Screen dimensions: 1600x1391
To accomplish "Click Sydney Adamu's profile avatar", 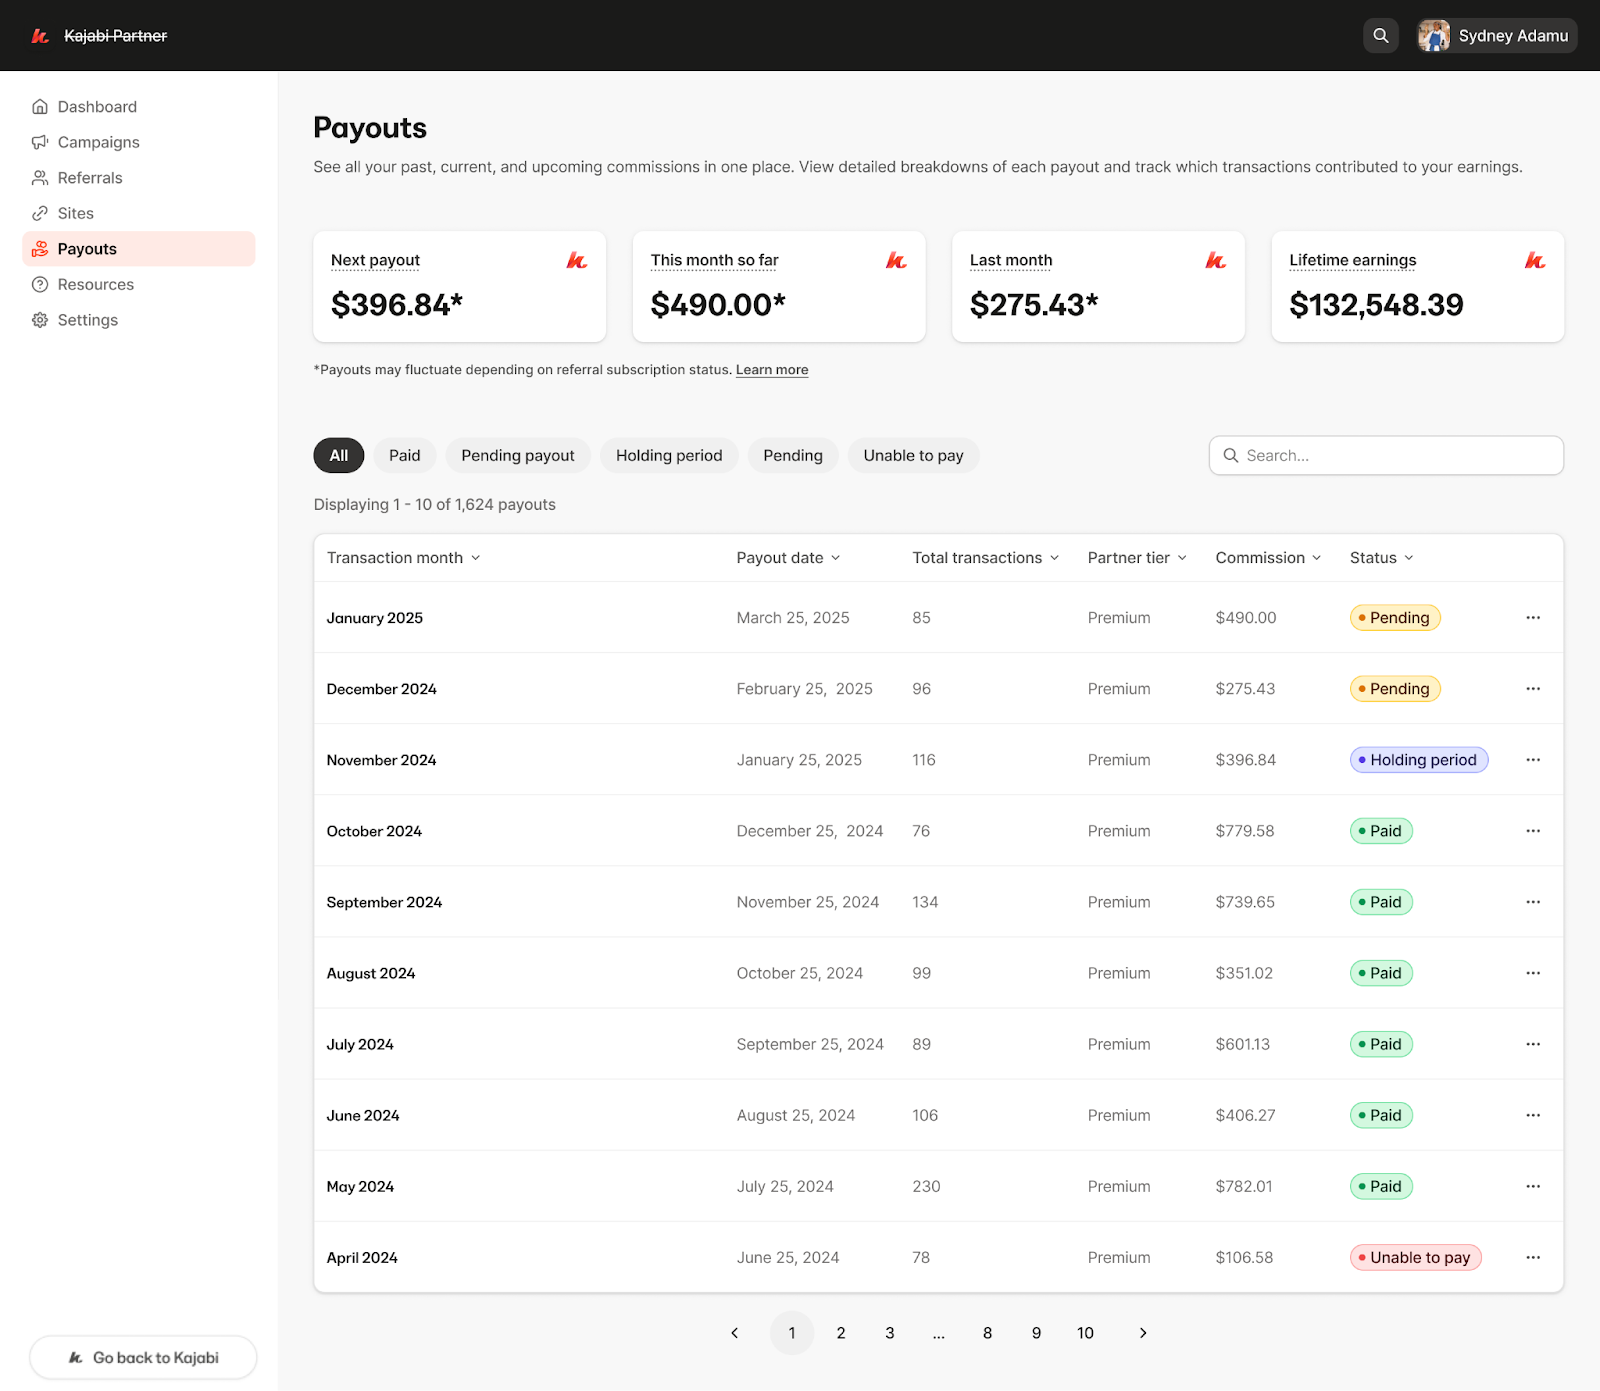I will pyautogui.click(x=1435, y=35).
